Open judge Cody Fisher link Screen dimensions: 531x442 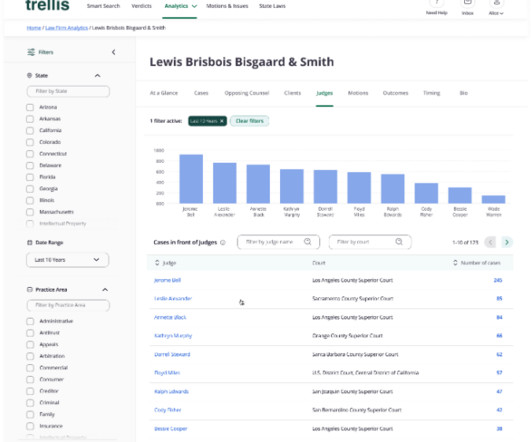click(x=168, y=410)
